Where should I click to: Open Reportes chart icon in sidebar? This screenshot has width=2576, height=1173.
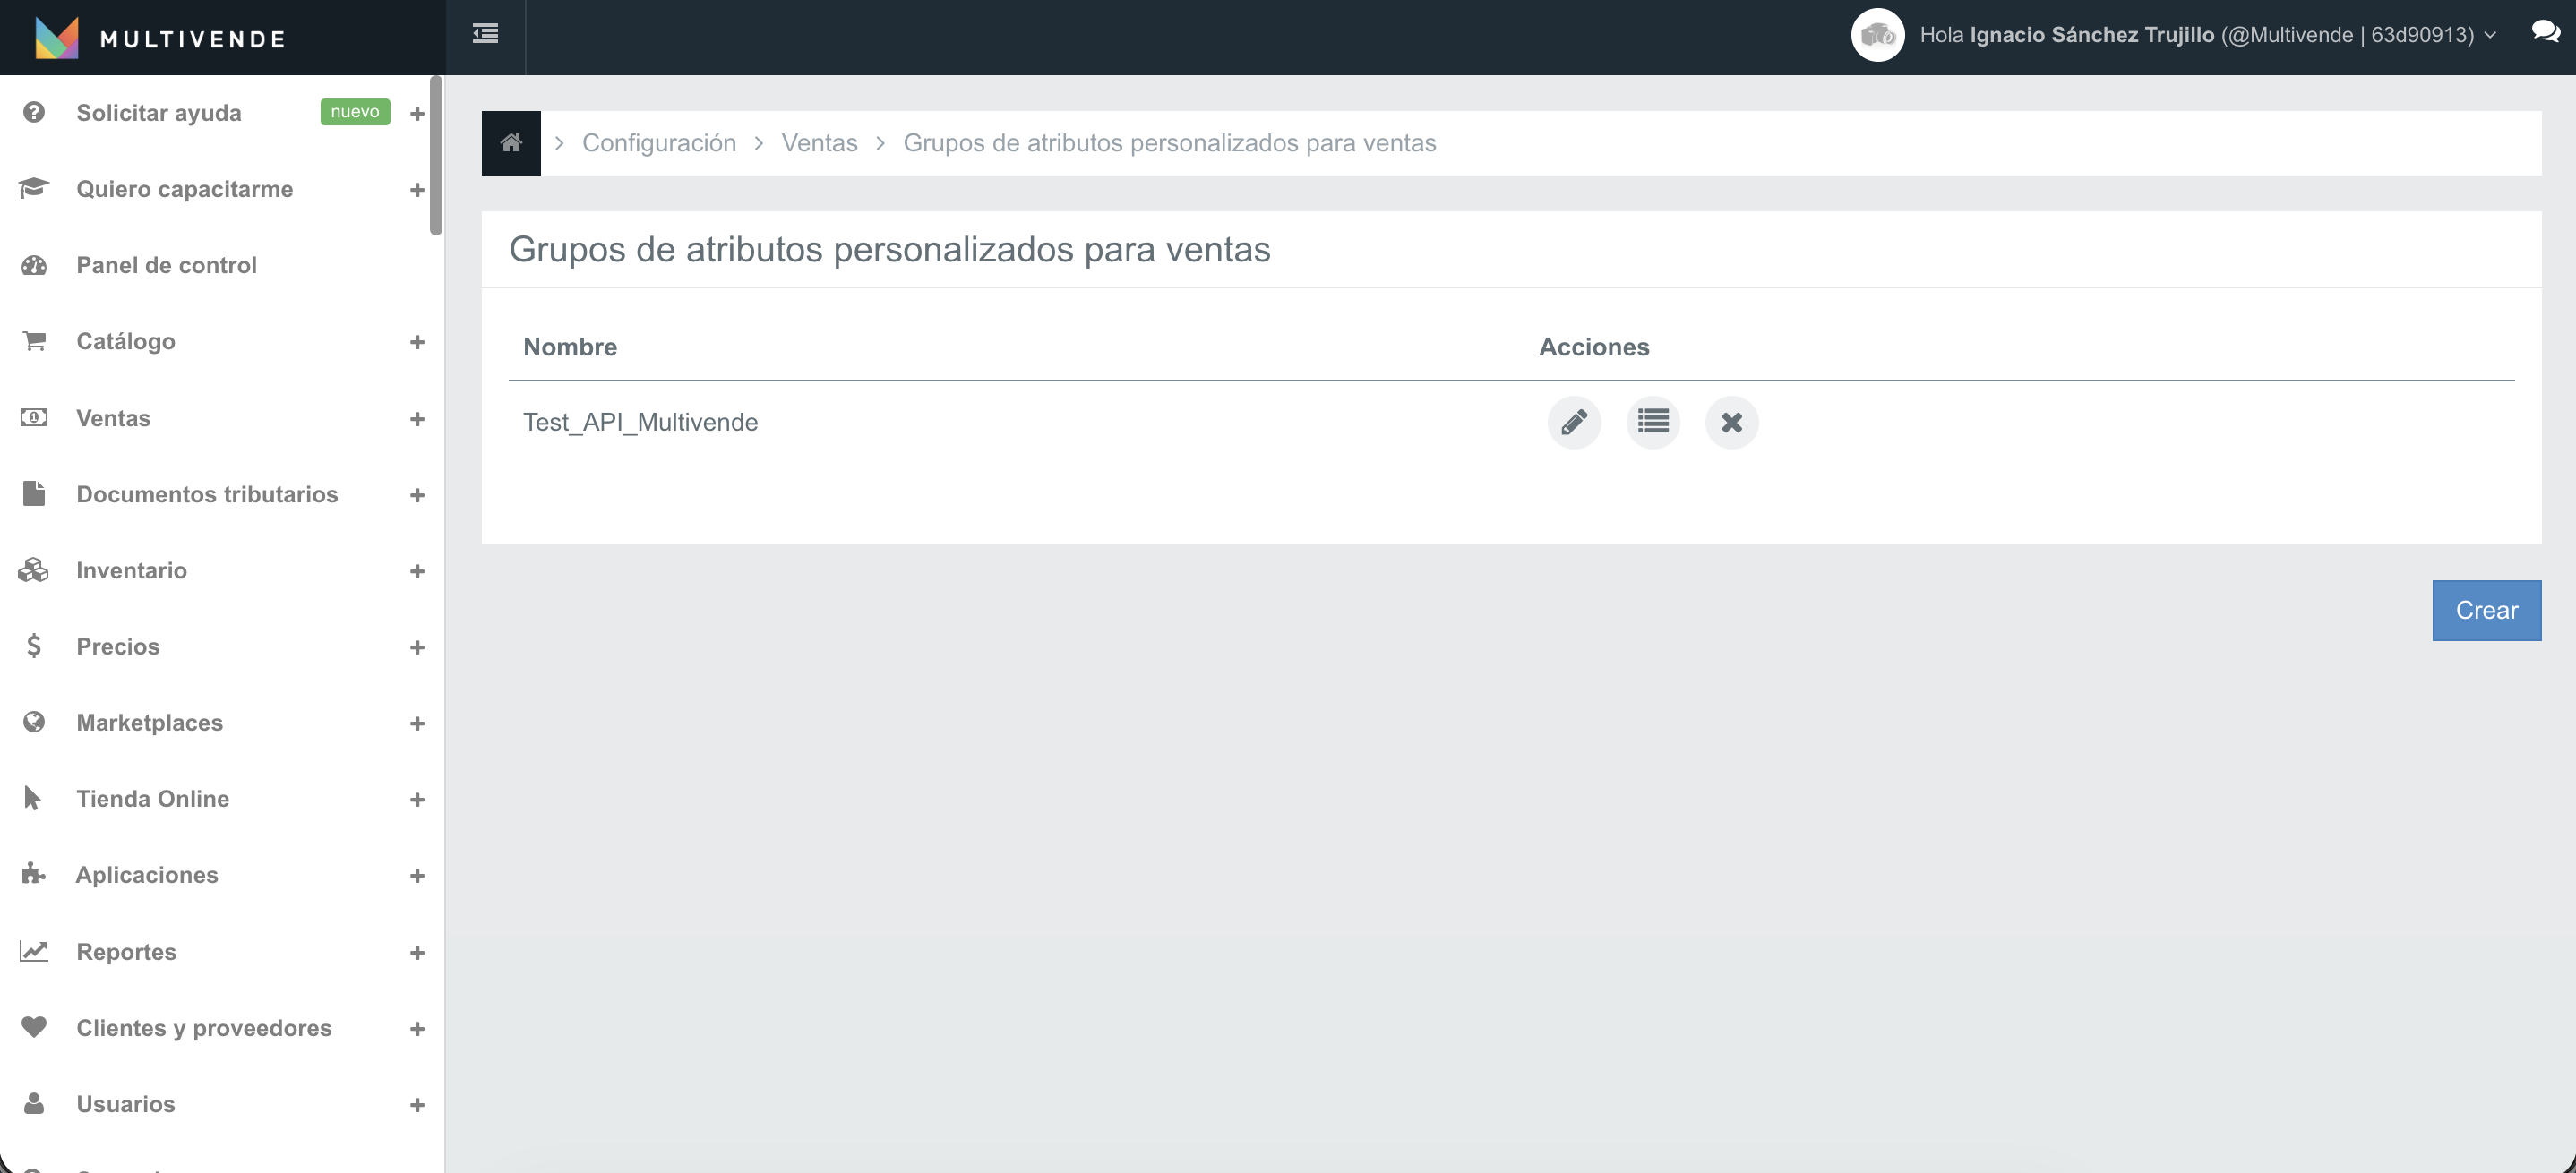pyautogui.click(x=34, y=951)
